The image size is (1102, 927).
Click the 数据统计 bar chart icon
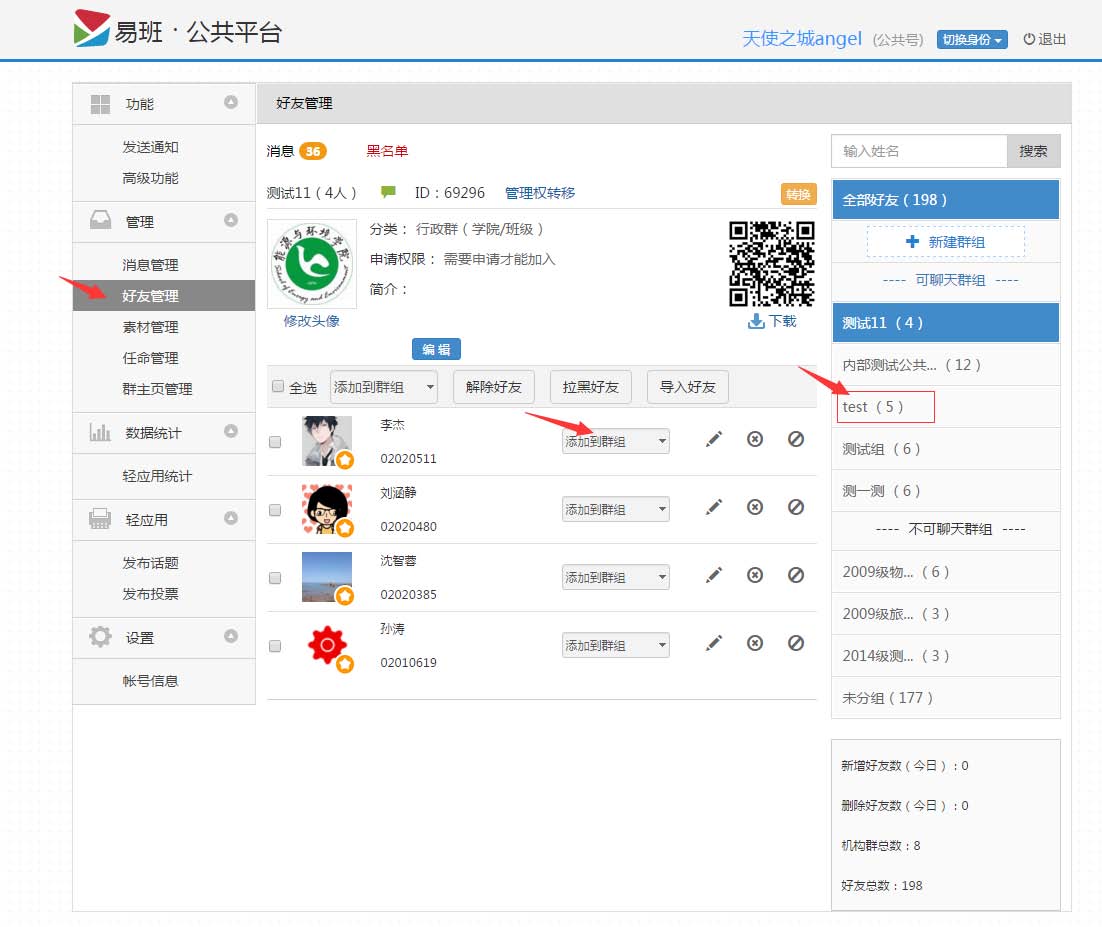[x=100, y=432]
